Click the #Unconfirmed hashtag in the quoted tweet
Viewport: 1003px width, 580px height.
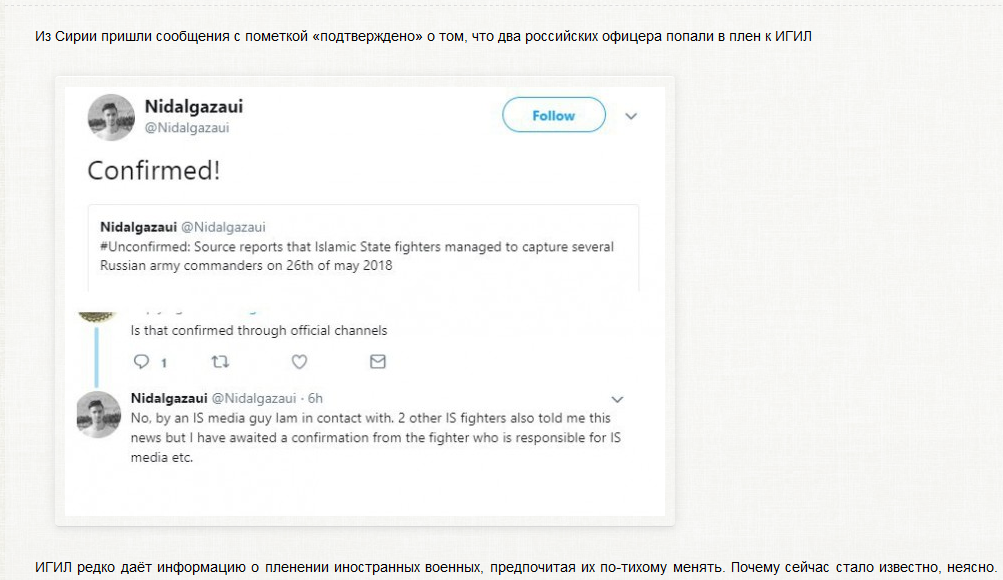point(144,246)
